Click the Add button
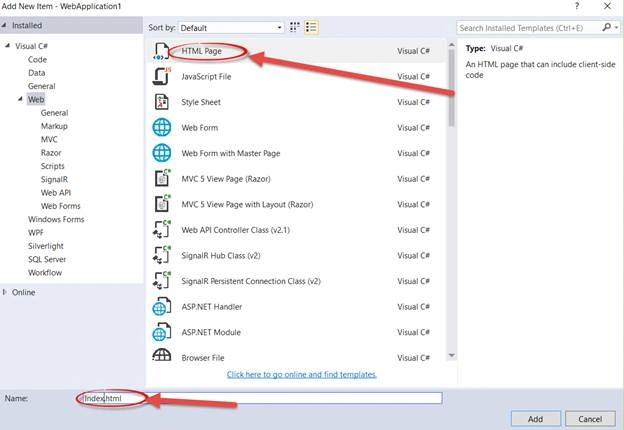 535,419
